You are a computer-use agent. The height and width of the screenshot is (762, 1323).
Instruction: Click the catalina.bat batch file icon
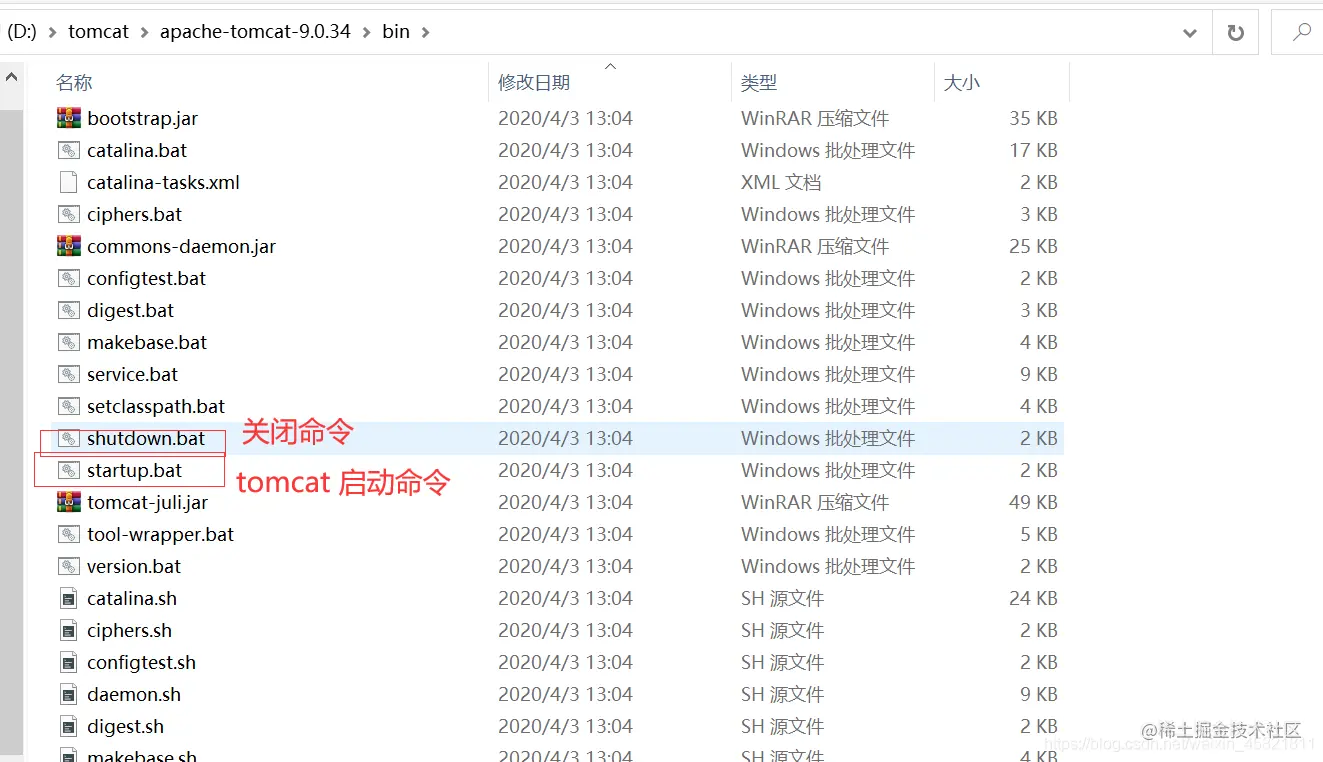(68, 149)
